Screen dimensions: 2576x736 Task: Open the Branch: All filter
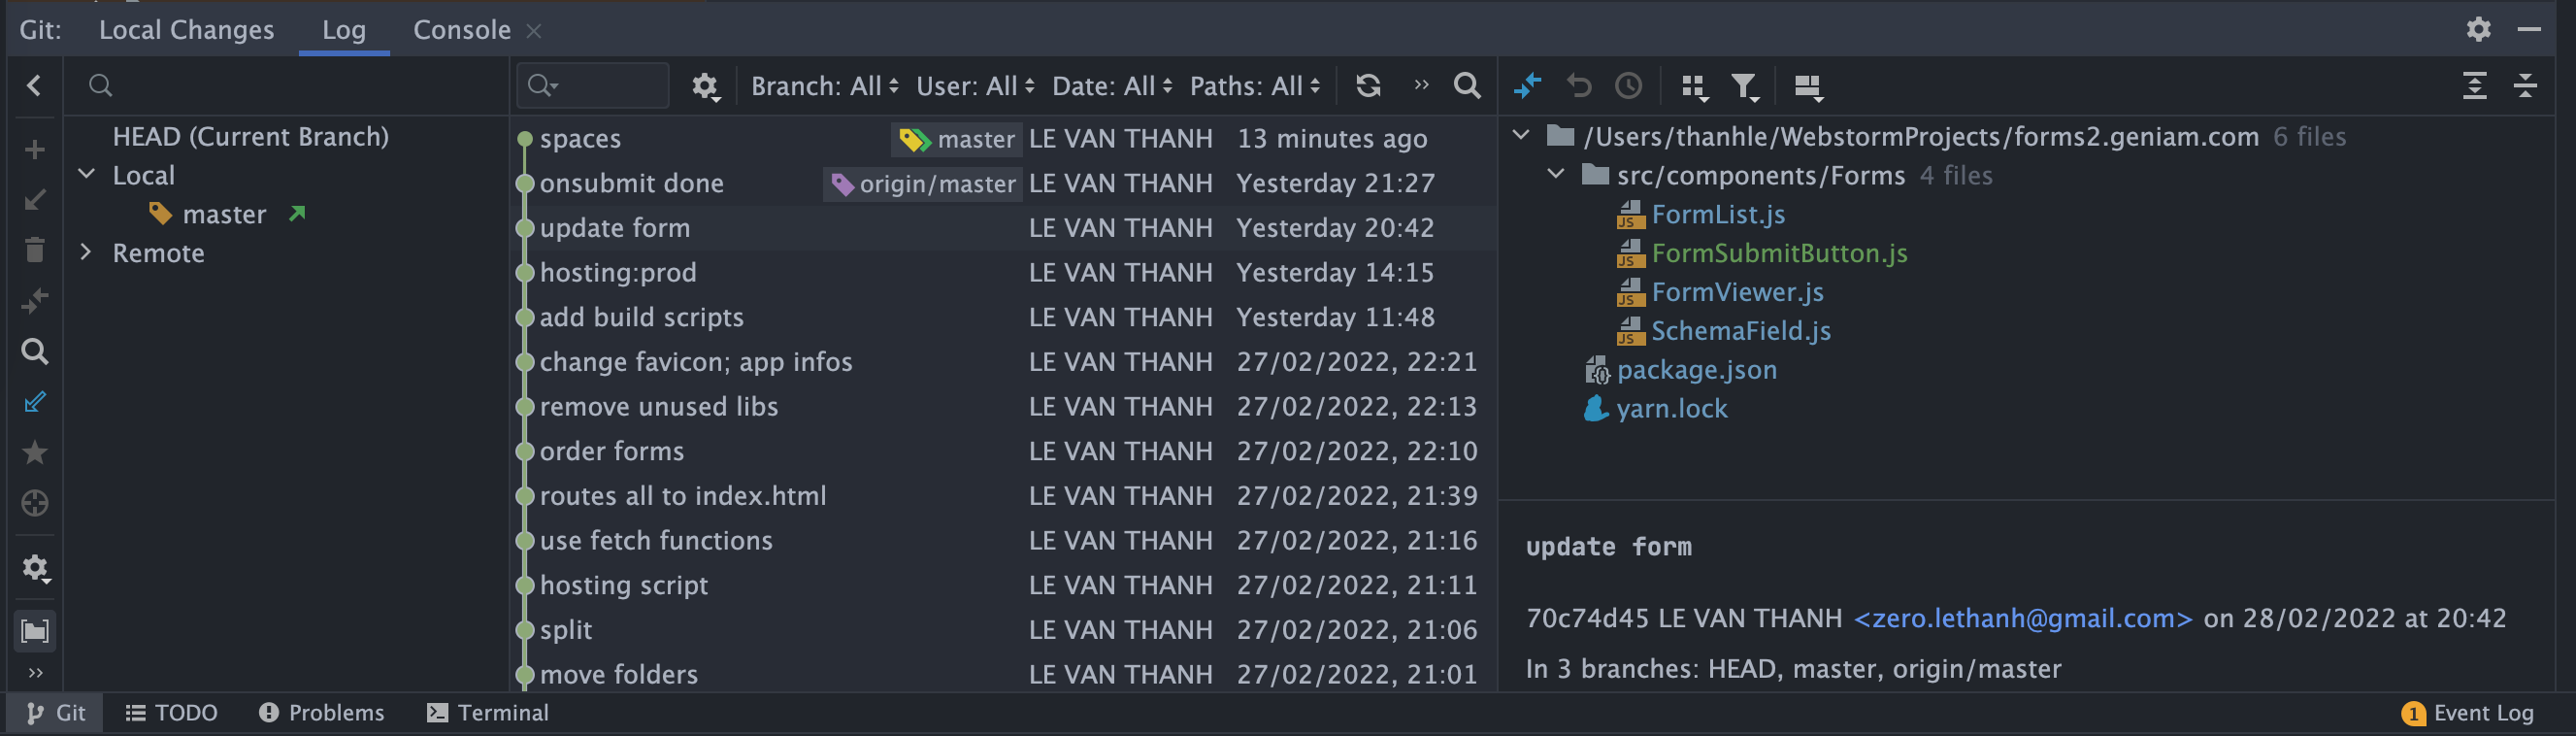[825, 87]
